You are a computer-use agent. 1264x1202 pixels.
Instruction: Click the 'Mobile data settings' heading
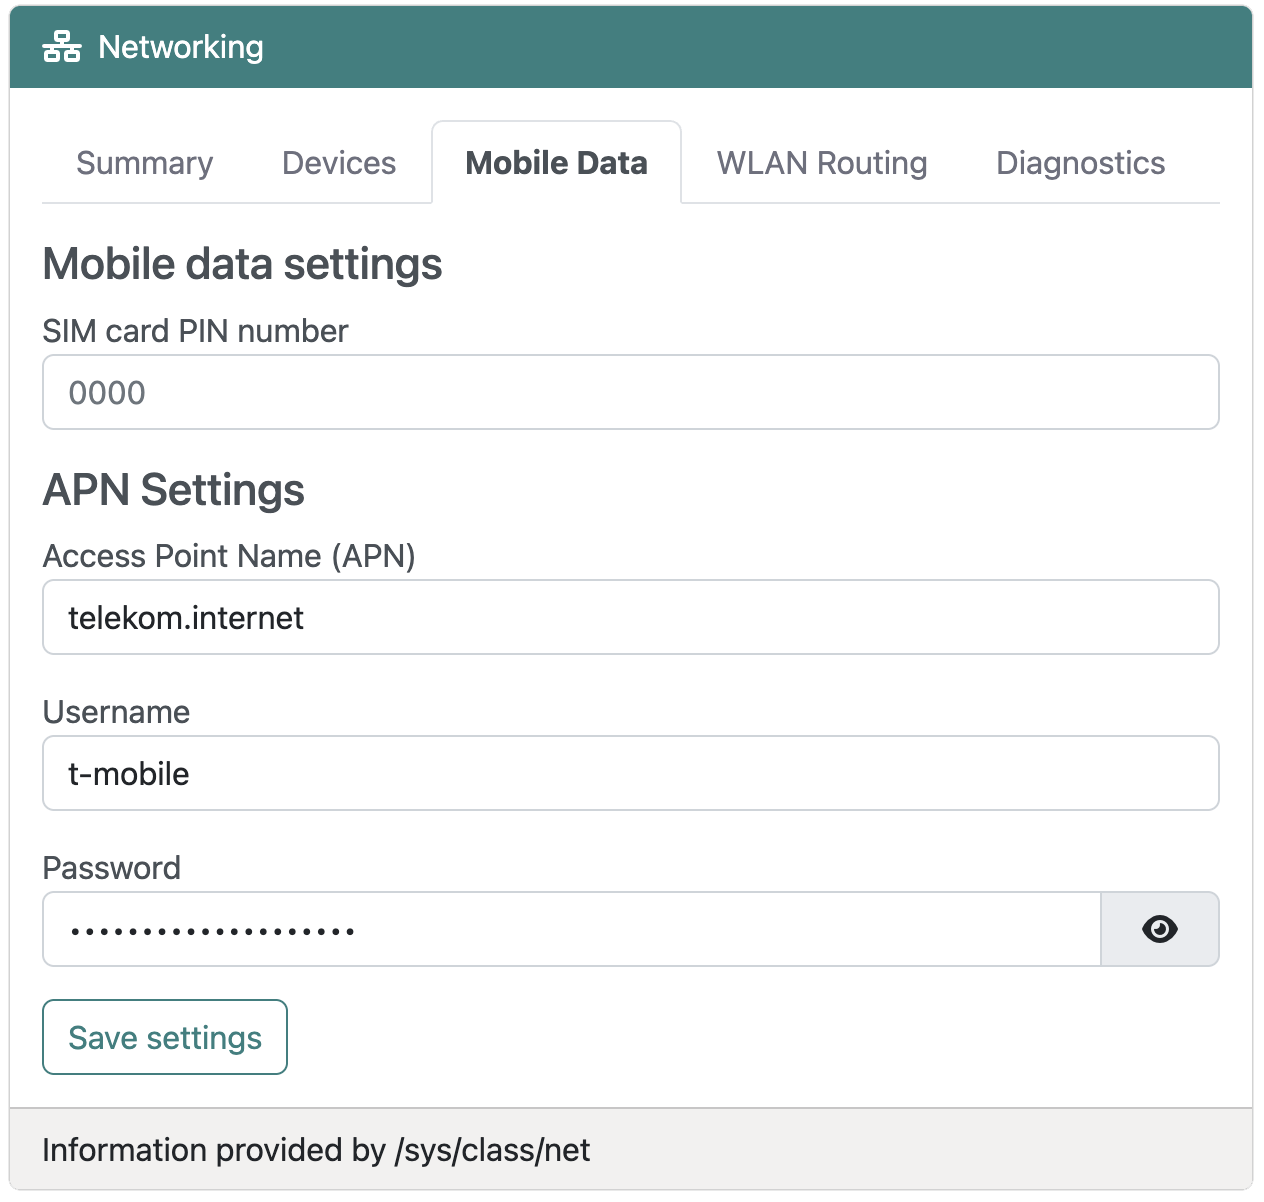(x=243, y=264)
